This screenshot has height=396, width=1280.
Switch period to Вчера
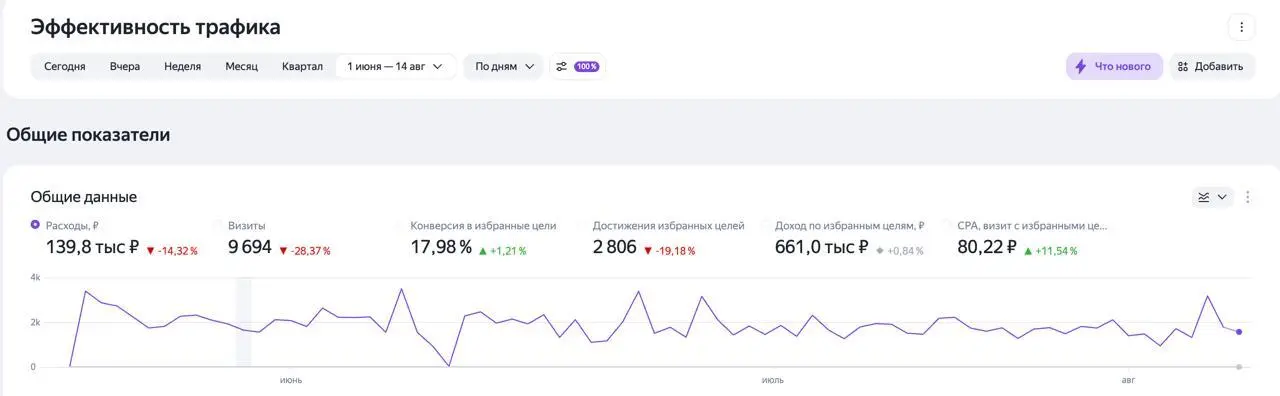pyautogui.click(x=125, y=67)
